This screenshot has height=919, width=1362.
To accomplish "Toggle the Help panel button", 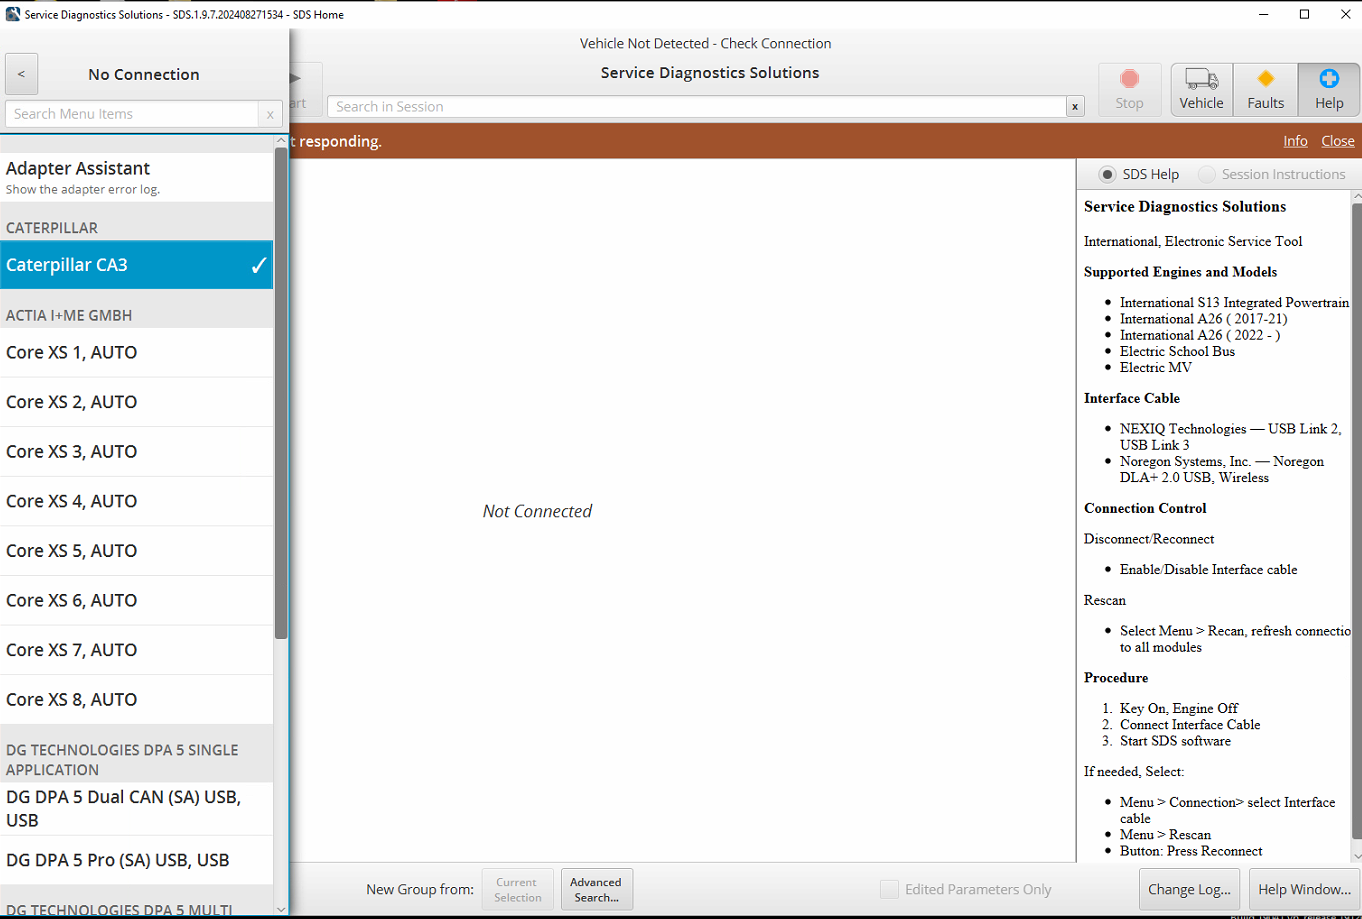I will (1329, 90).
